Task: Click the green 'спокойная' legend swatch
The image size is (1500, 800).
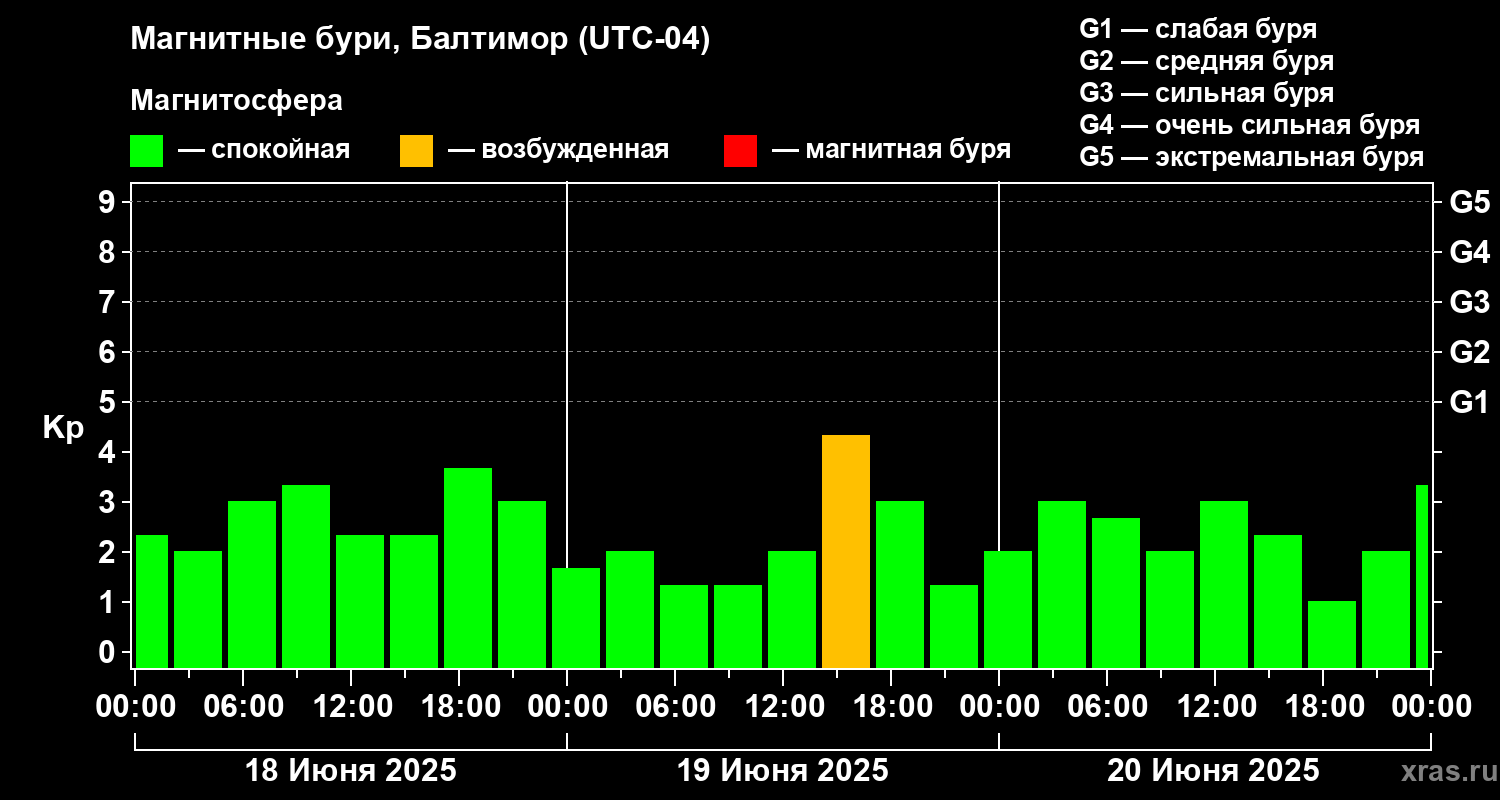Action: [x=146, y=150]
